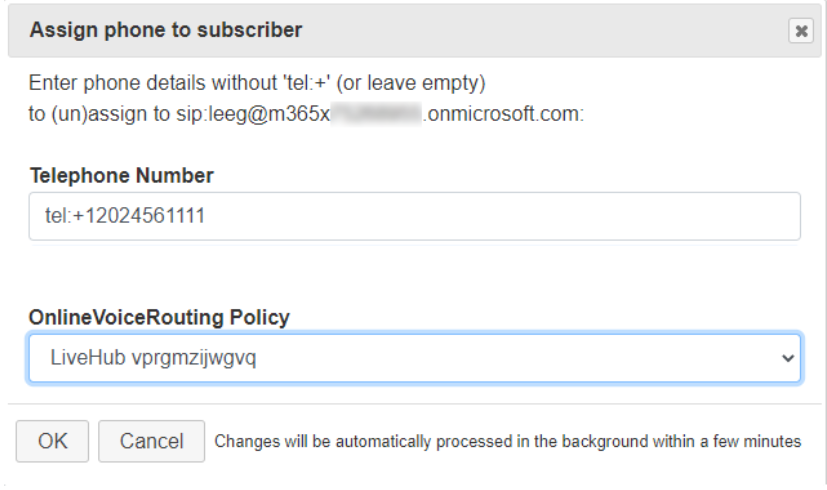Click the empty area of the title bar
The image size is (827, 490).
(543, 31)
